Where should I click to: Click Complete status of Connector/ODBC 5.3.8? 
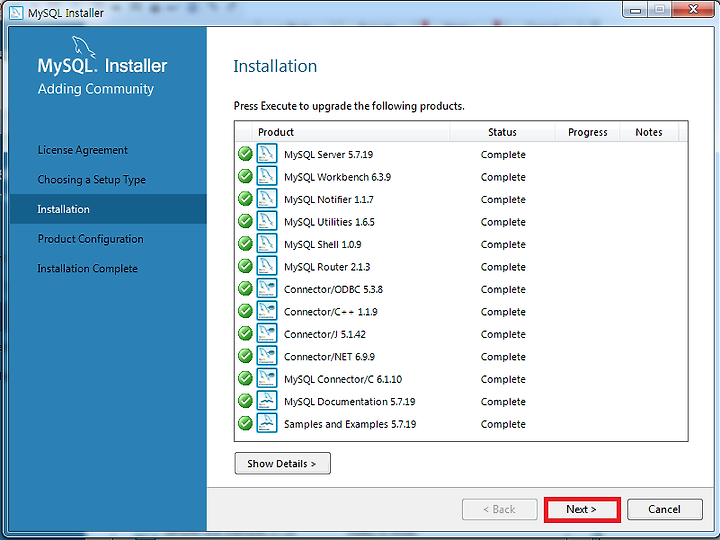[x=503, y=290]
